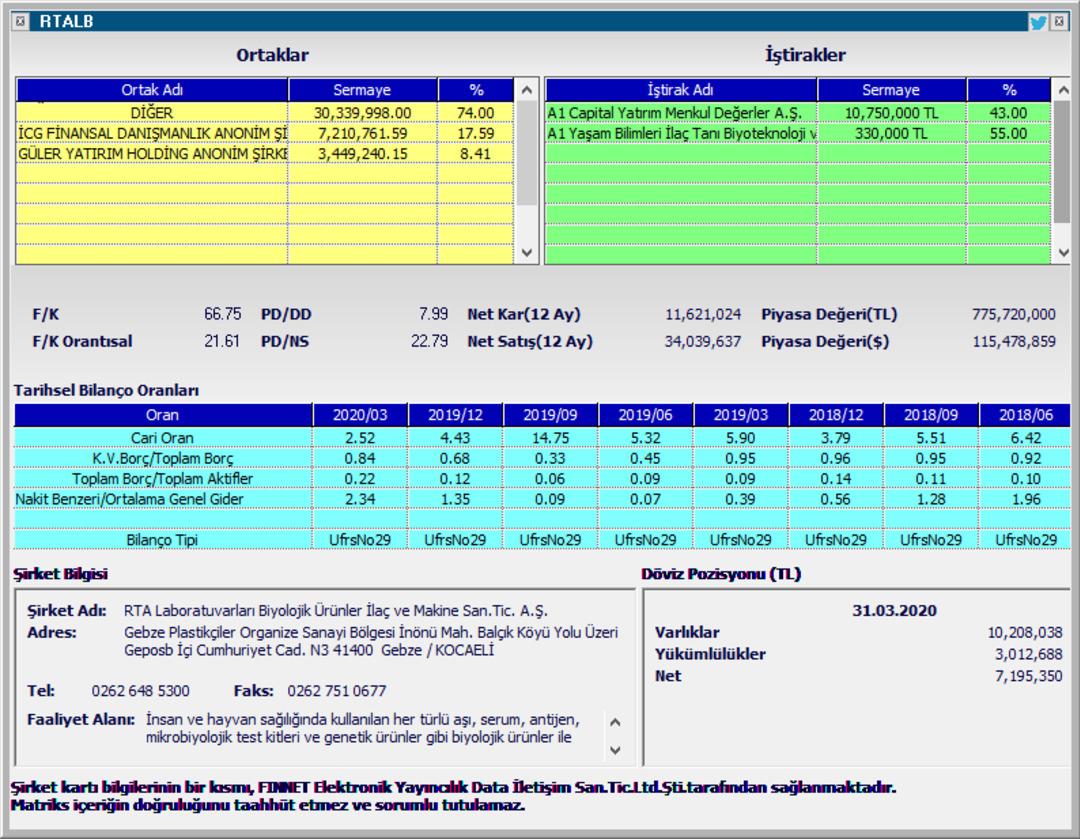The height and width of the screenshot is (839, 1080).
Task: Click the 2020/03 column header
Action: pyautogui.click(x=360, y=415)
